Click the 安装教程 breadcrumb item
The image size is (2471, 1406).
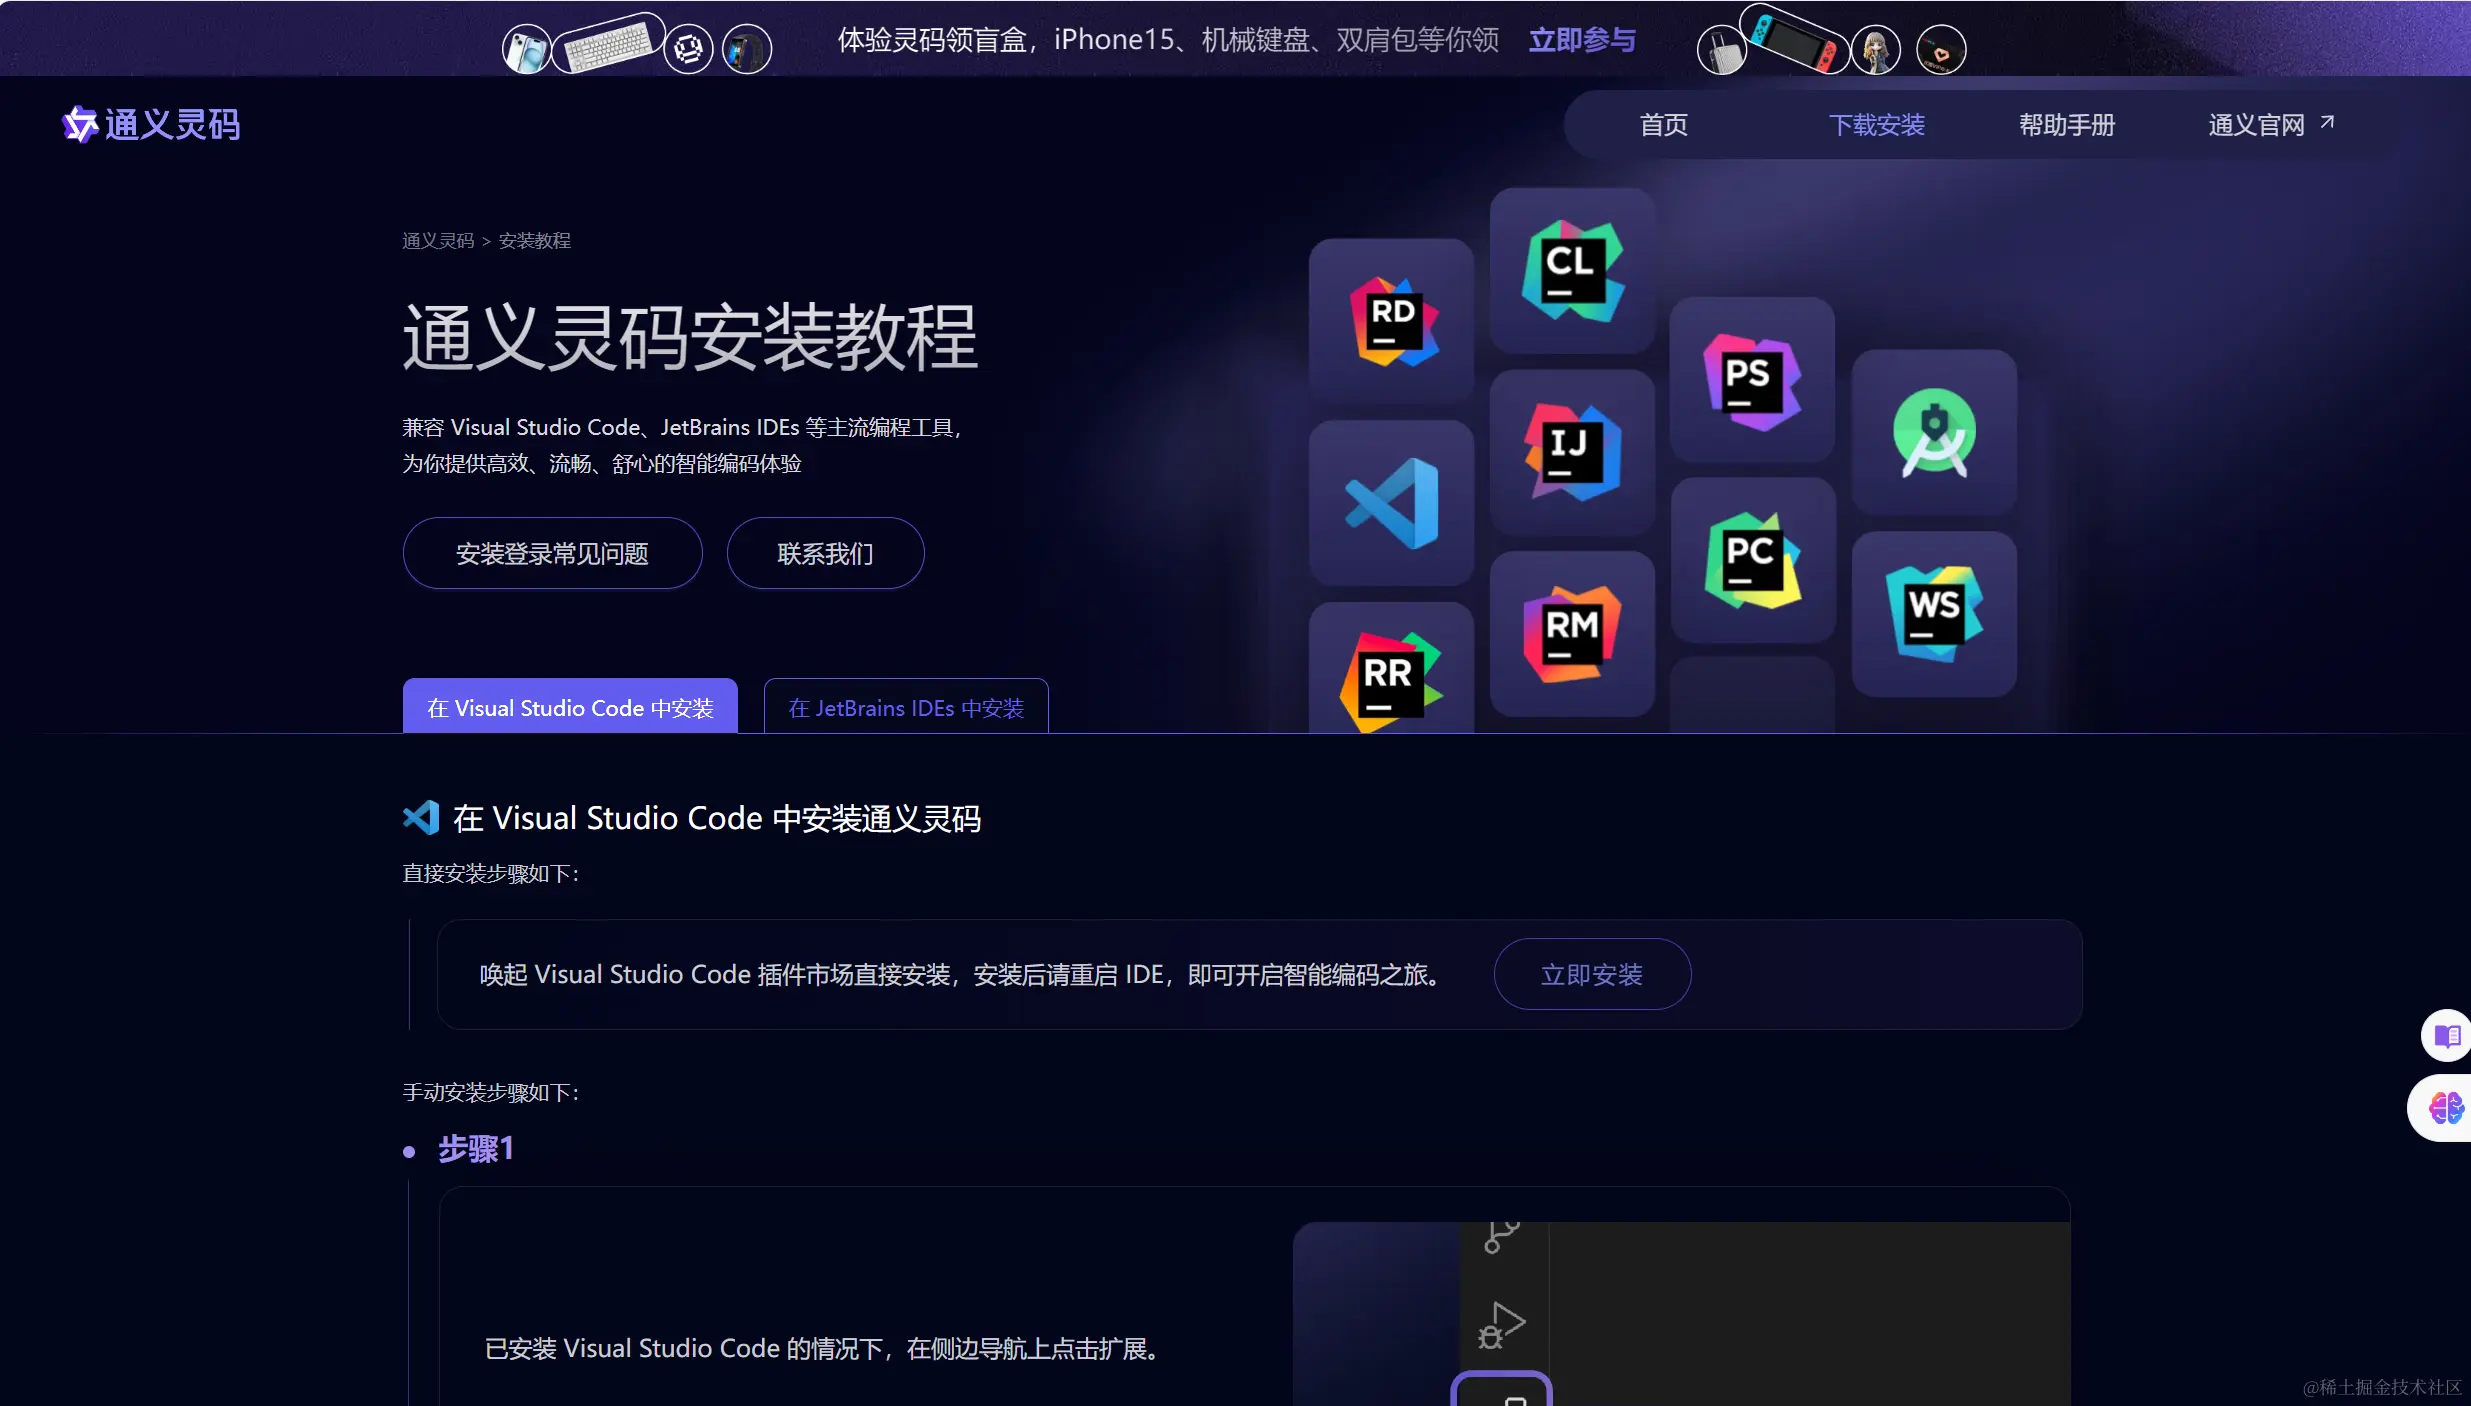535,241
